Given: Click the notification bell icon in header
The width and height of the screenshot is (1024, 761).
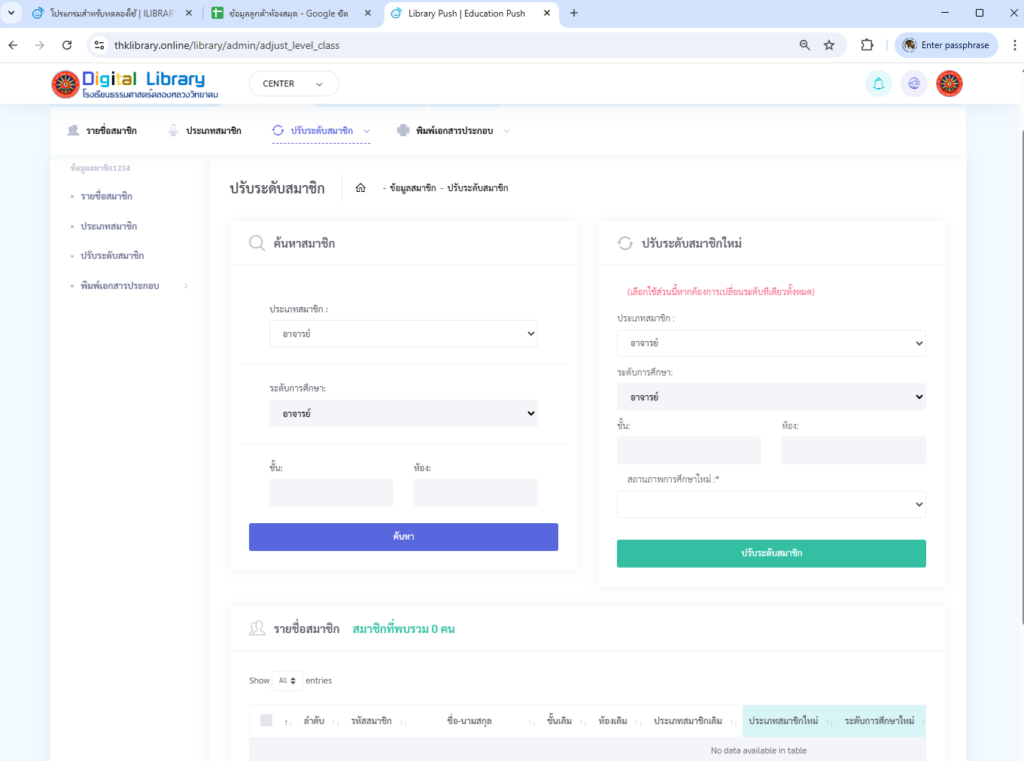Looking at the screenshot, I should point(878,84).
